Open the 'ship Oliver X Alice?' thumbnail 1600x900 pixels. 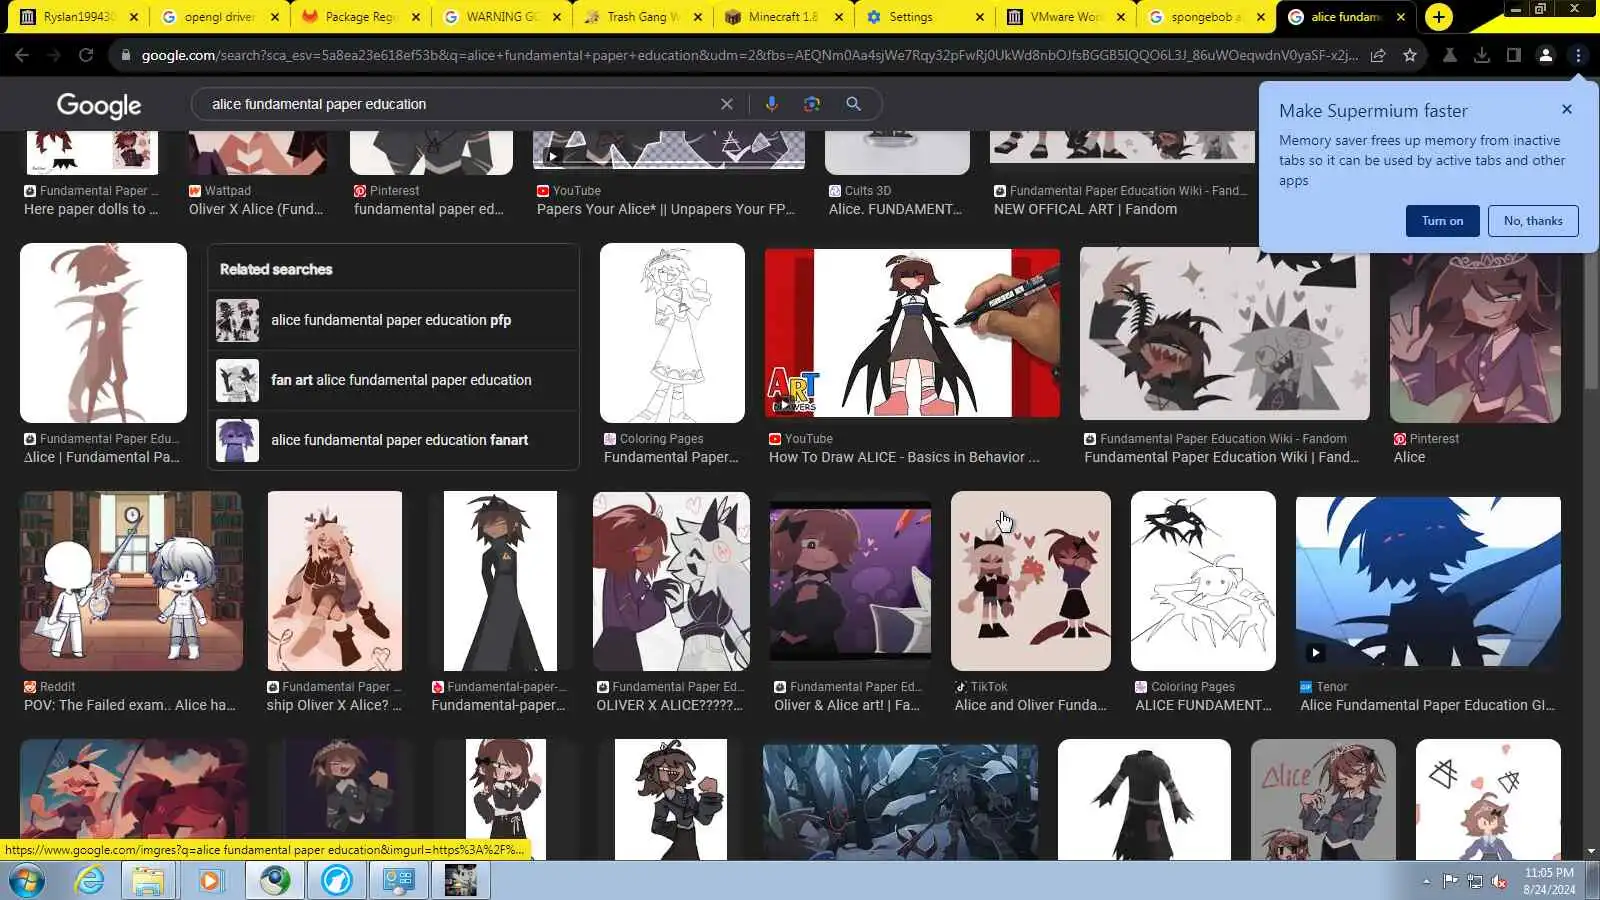click(335, 581)
